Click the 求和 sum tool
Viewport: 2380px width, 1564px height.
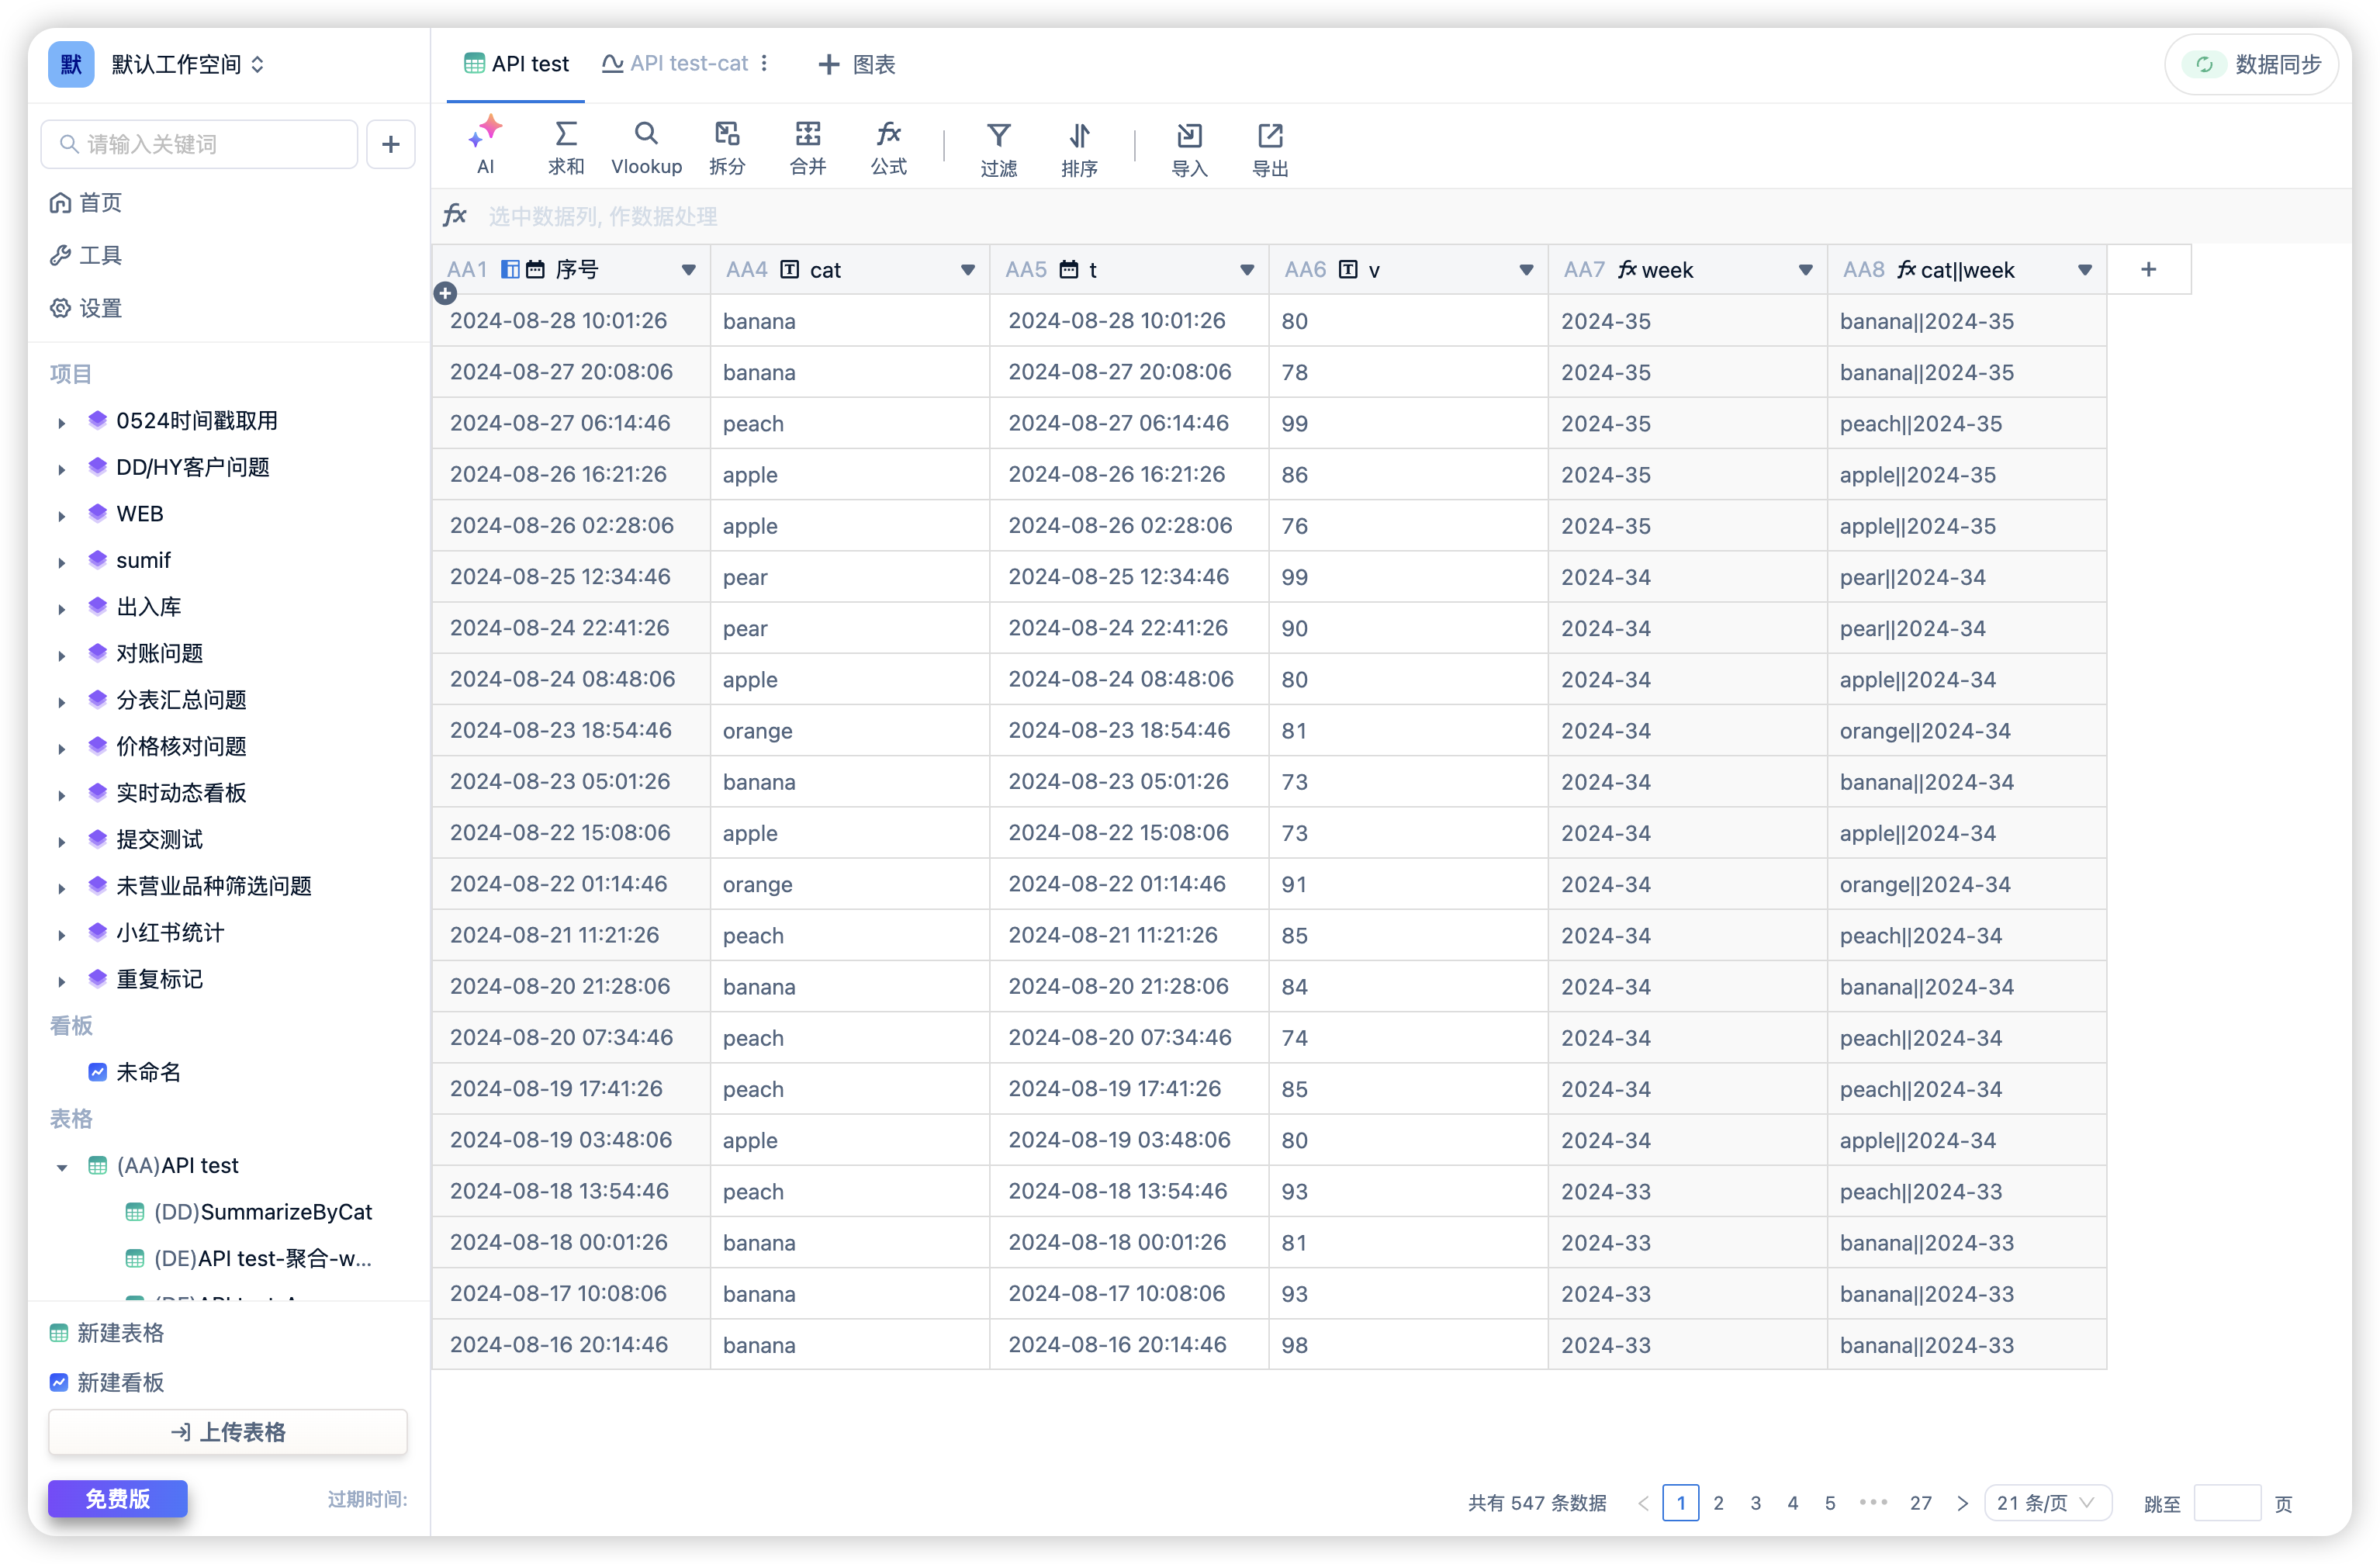click(565, 147)
